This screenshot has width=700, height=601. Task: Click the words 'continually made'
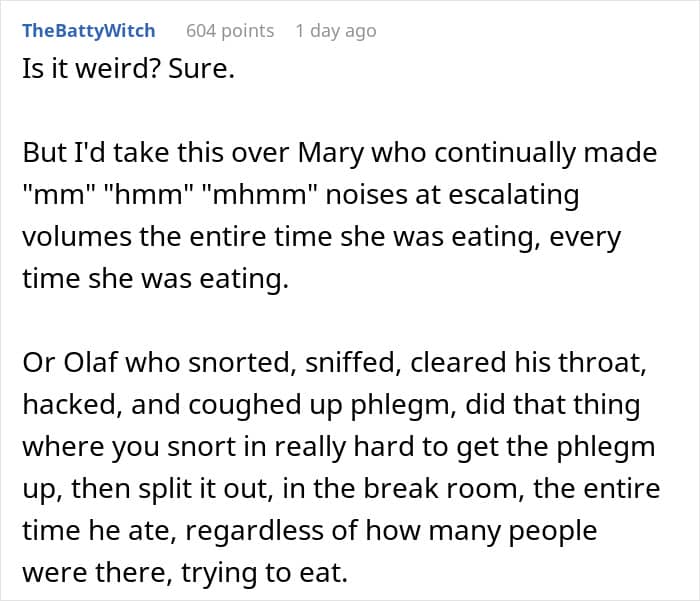[546, 153]
